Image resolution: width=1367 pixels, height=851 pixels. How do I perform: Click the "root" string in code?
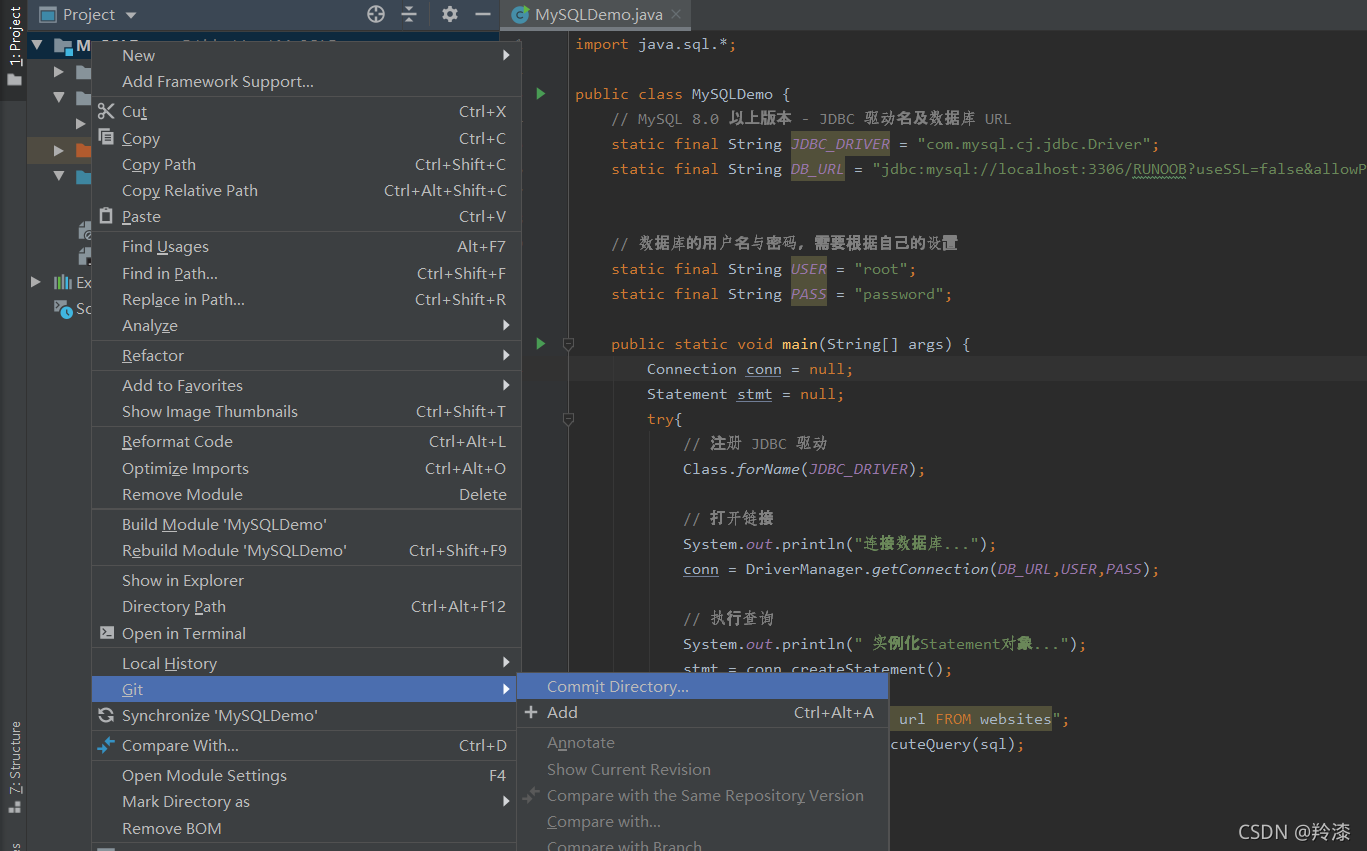[x=881, y=269]
